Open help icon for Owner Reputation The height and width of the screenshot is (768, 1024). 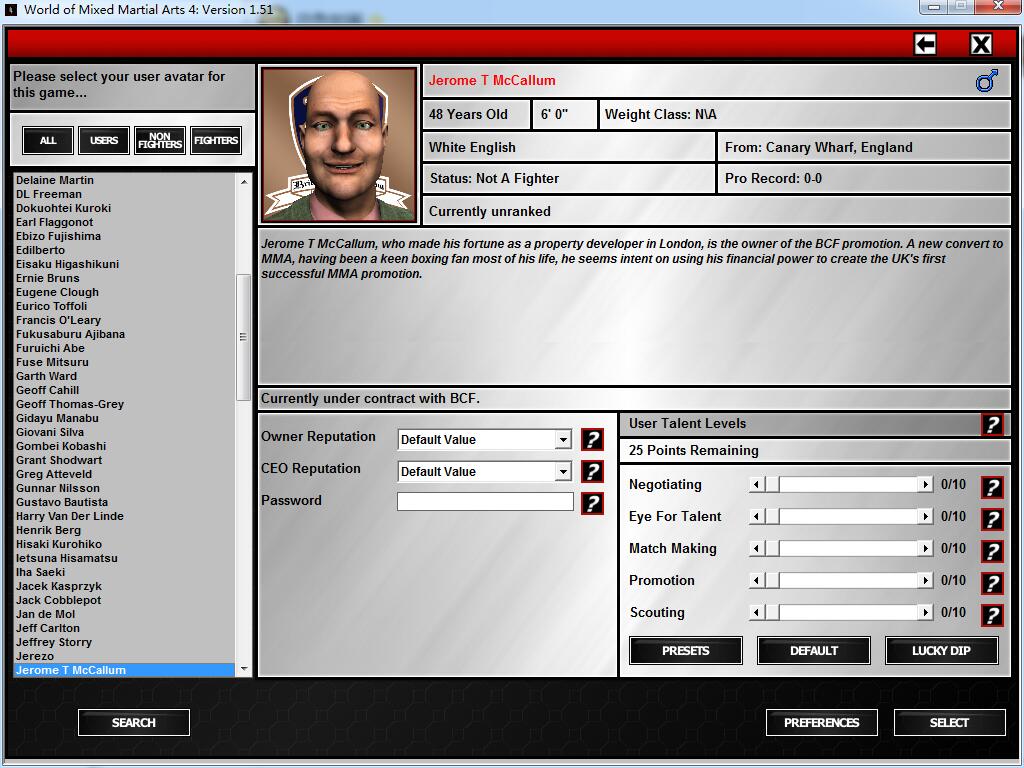coord(592,439)
